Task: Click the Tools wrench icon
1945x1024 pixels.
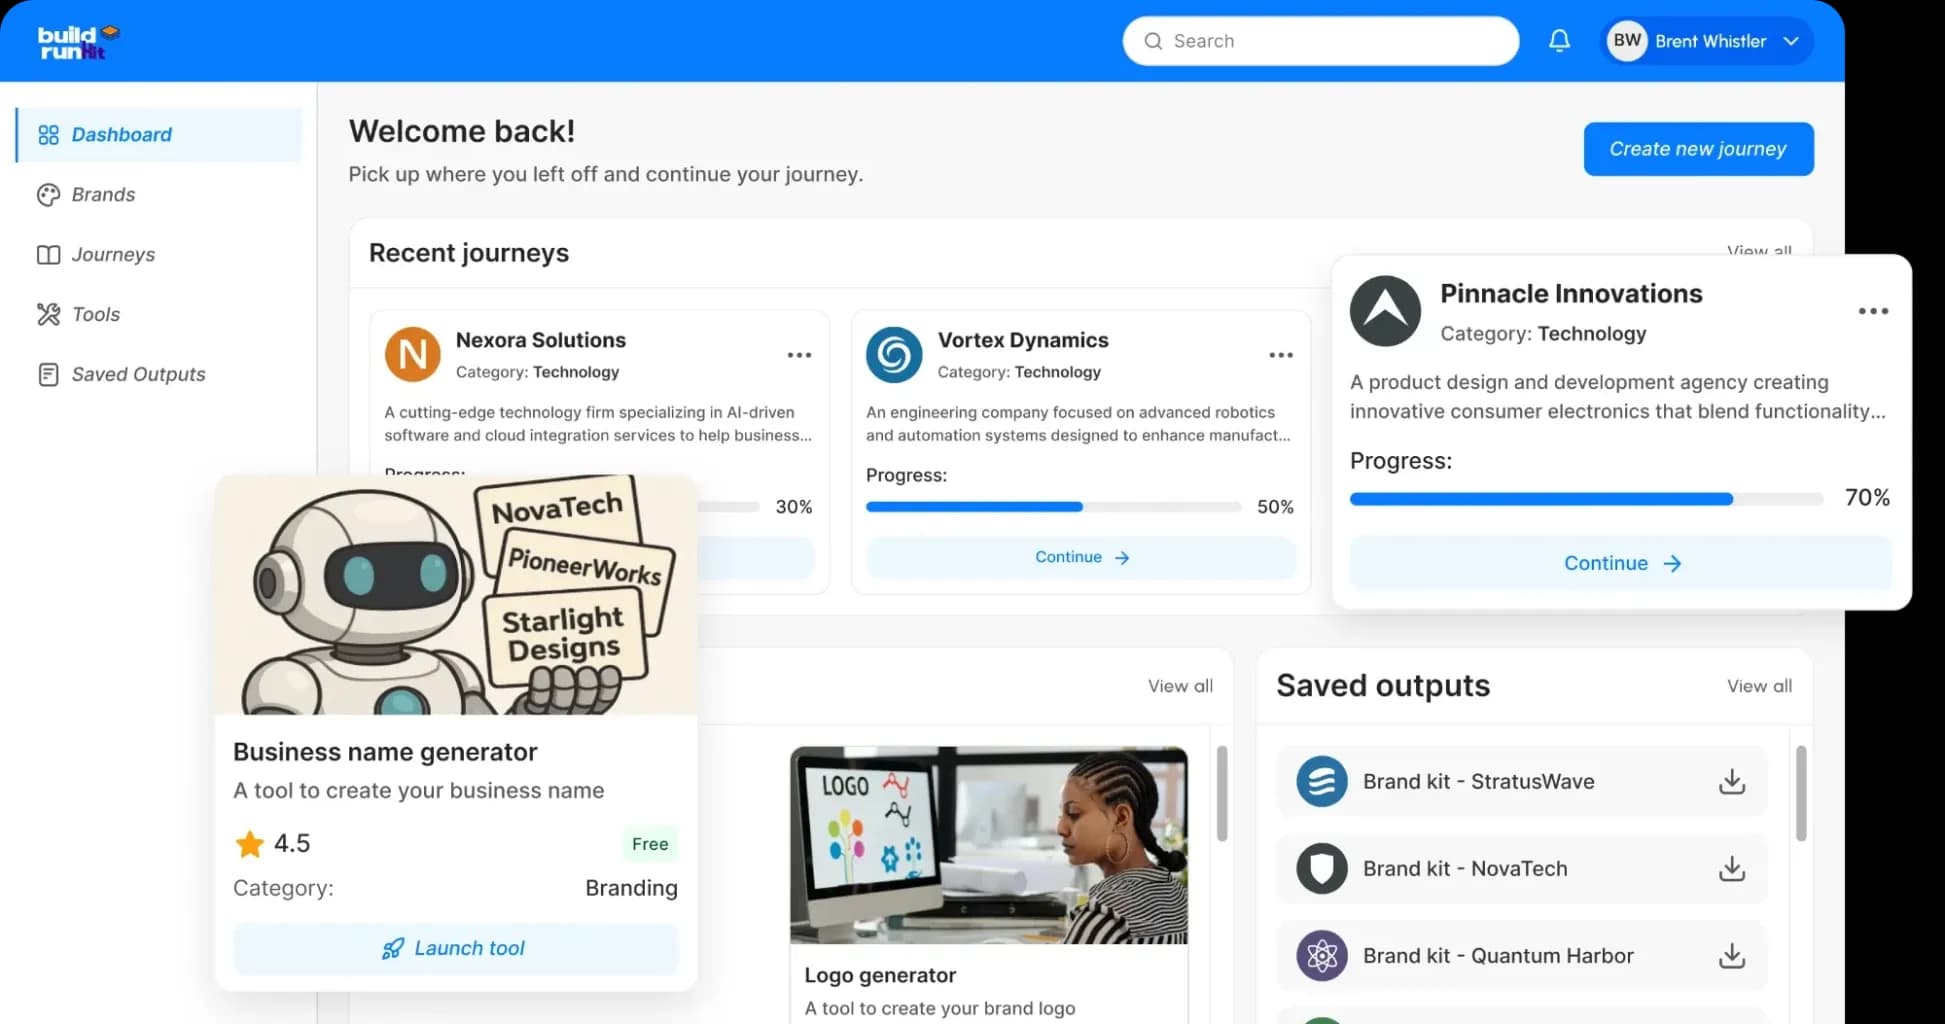Action: [48, 314]
